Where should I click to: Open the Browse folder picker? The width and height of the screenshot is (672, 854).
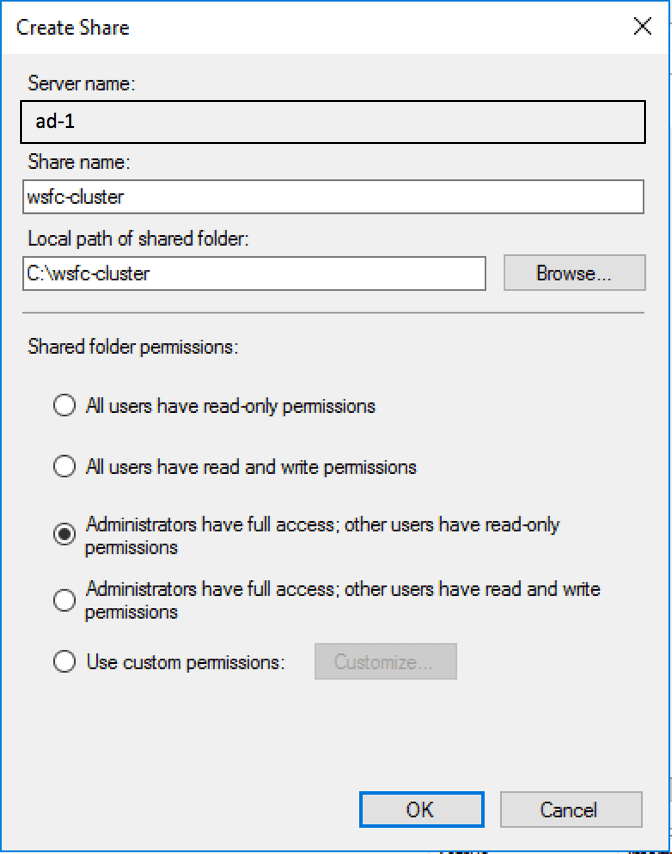tap(574, 273)
